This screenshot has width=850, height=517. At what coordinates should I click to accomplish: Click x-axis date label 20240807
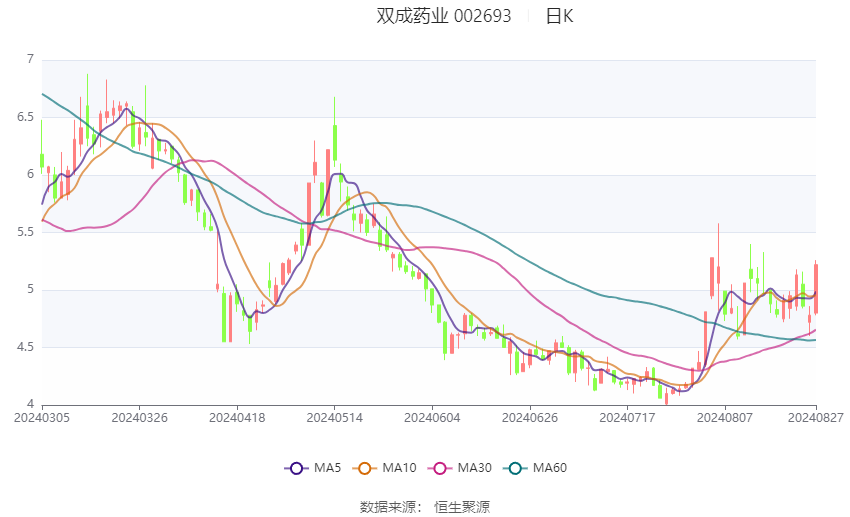click(x=725, y=418)
